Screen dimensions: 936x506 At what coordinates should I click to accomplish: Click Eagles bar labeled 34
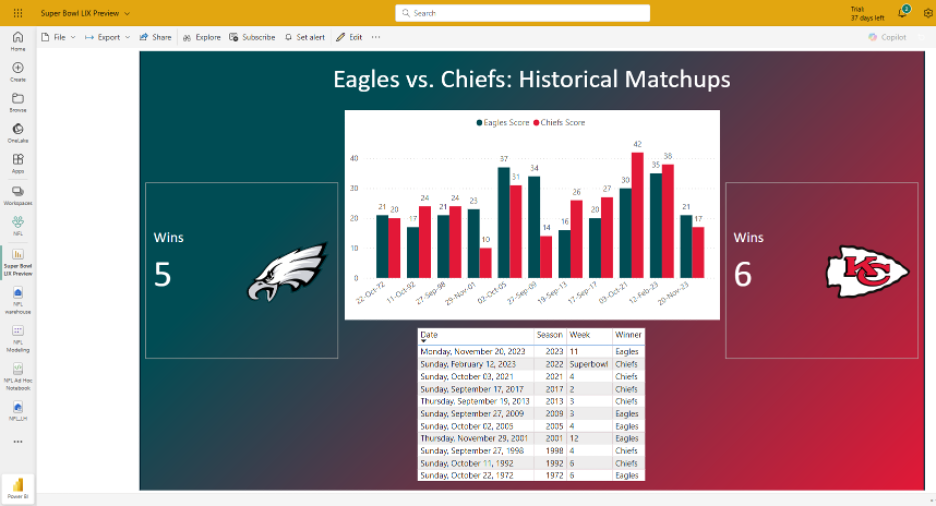coord(534,227)
